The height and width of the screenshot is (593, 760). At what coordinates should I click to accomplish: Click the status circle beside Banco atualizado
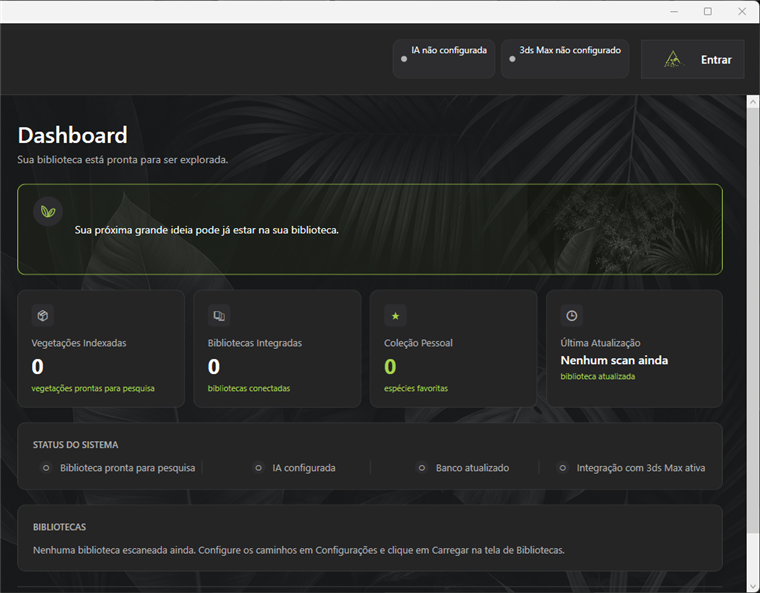[422, 468]
